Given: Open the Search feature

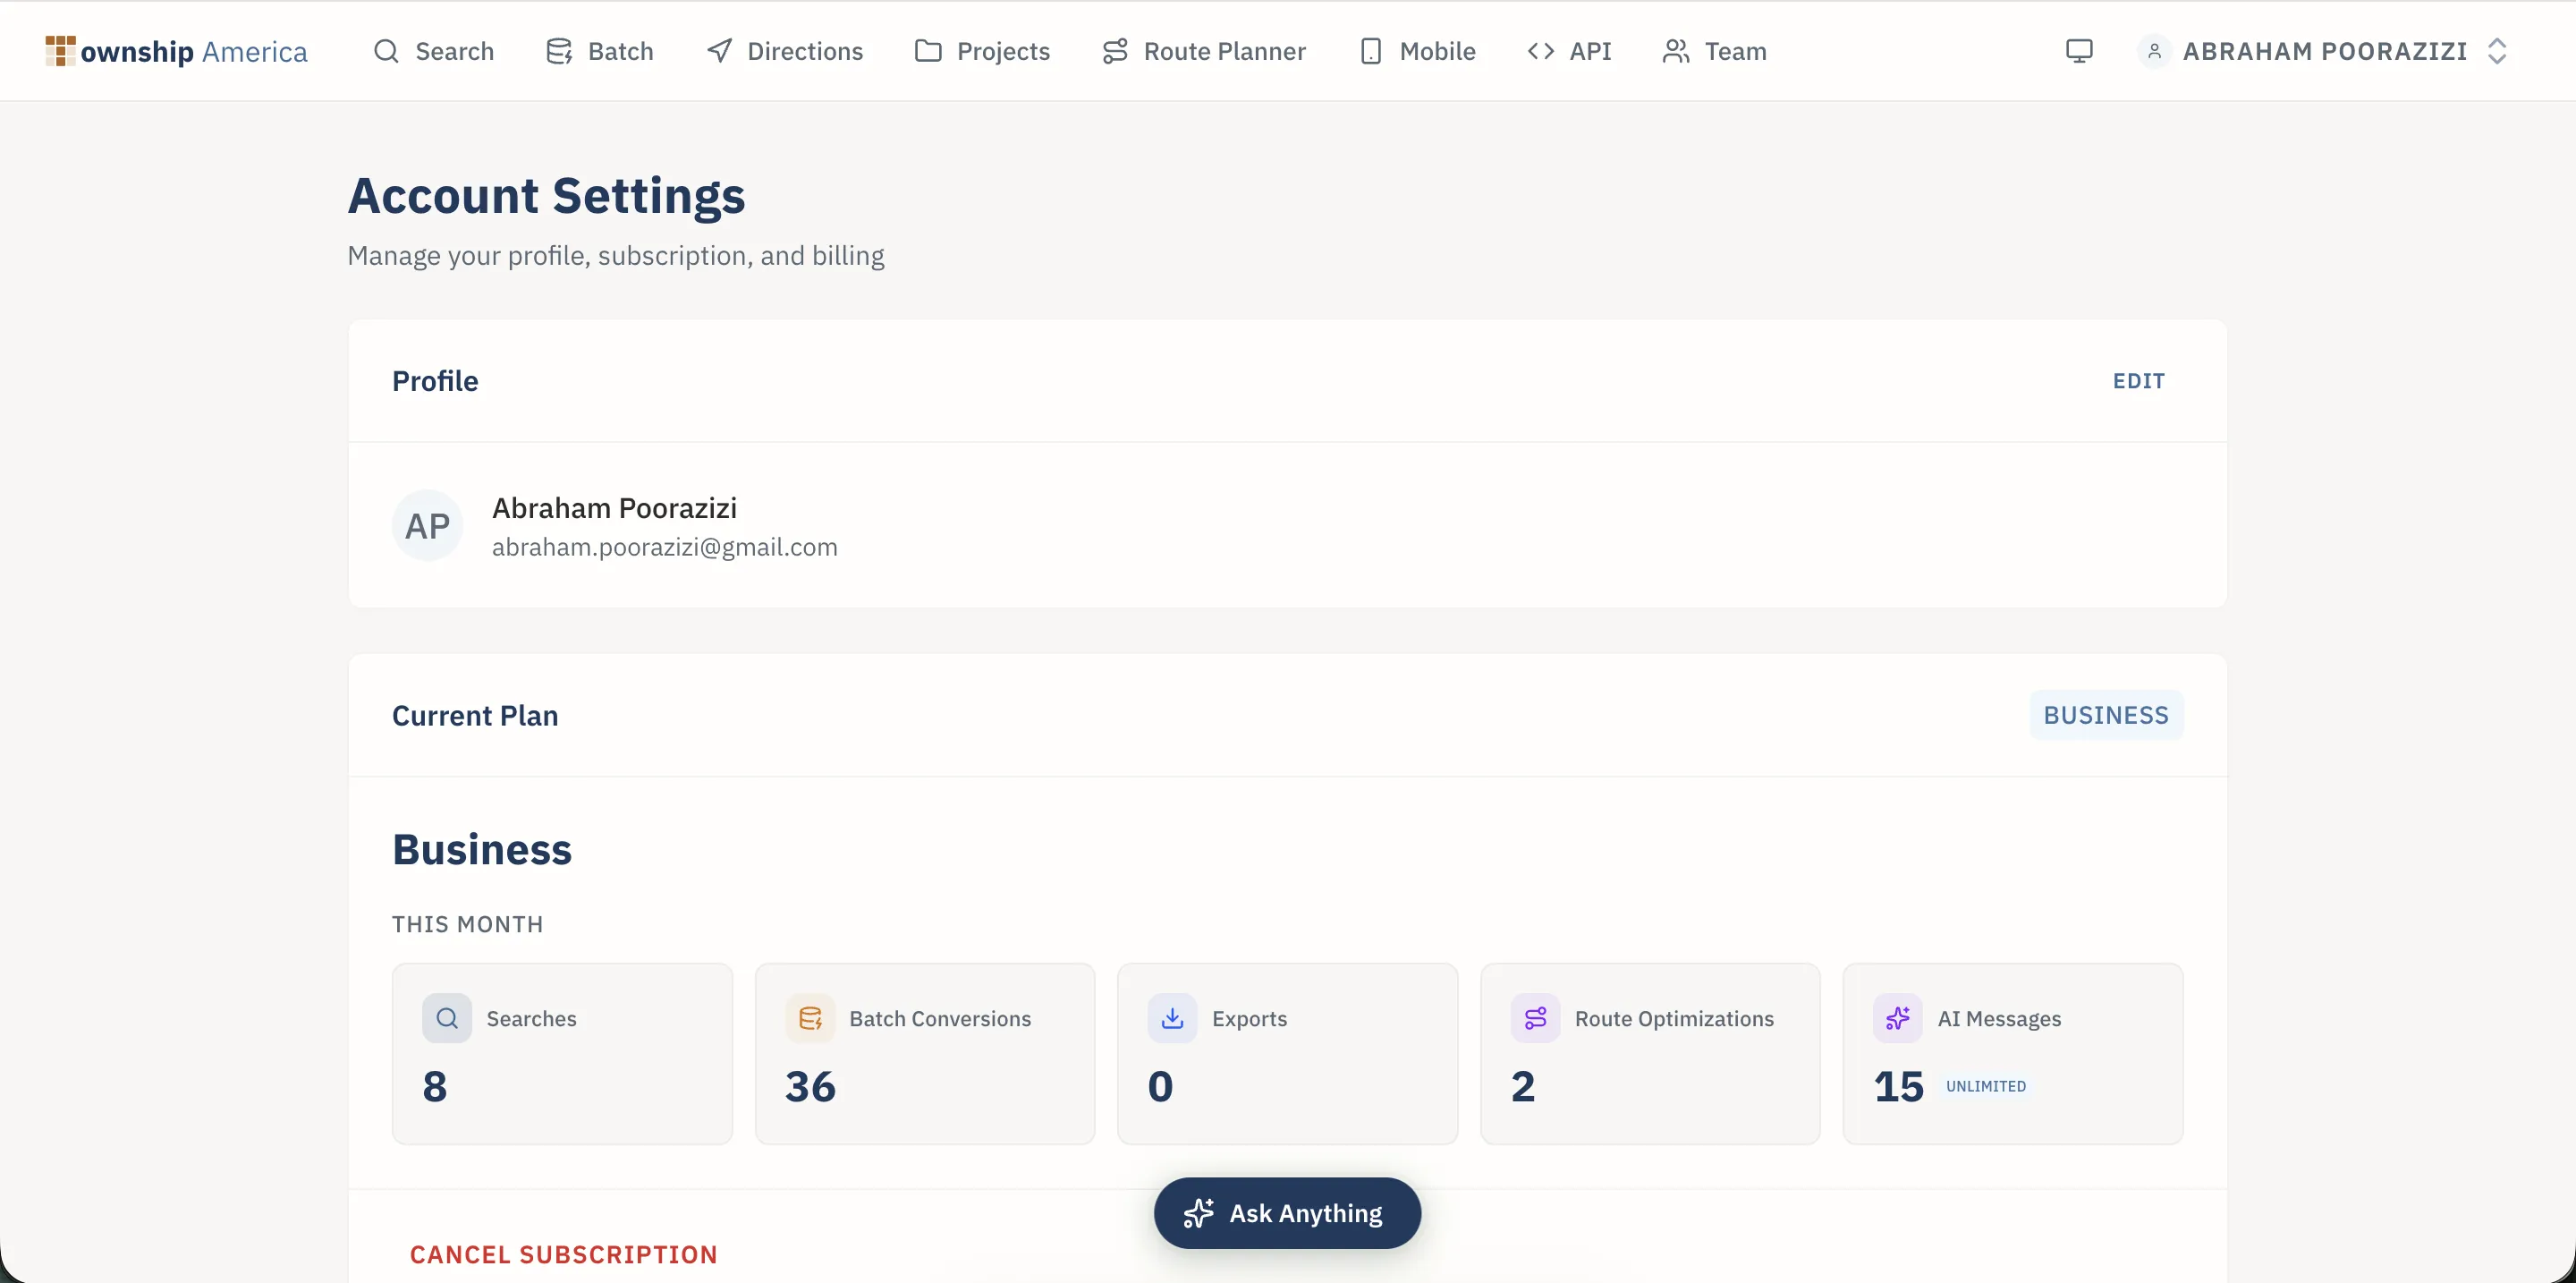Looking at the screenshot, I should click(x=434, y=51).
